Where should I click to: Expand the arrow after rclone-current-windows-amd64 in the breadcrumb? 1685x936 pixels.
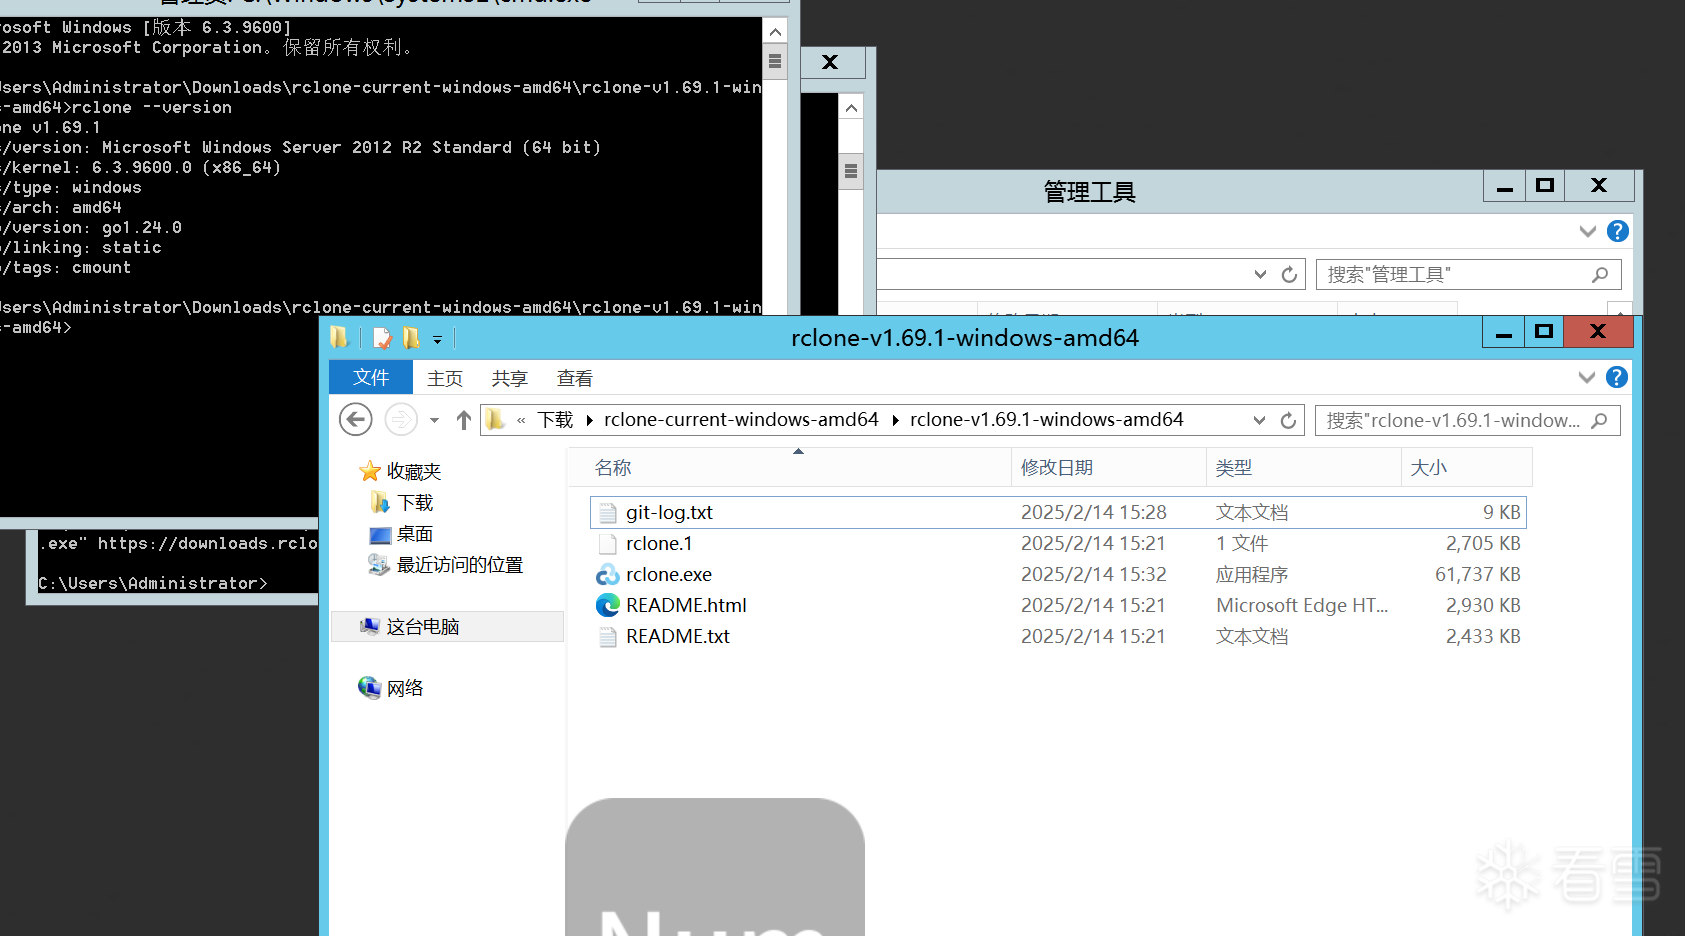pyautogui.click(x=895, y=421)
